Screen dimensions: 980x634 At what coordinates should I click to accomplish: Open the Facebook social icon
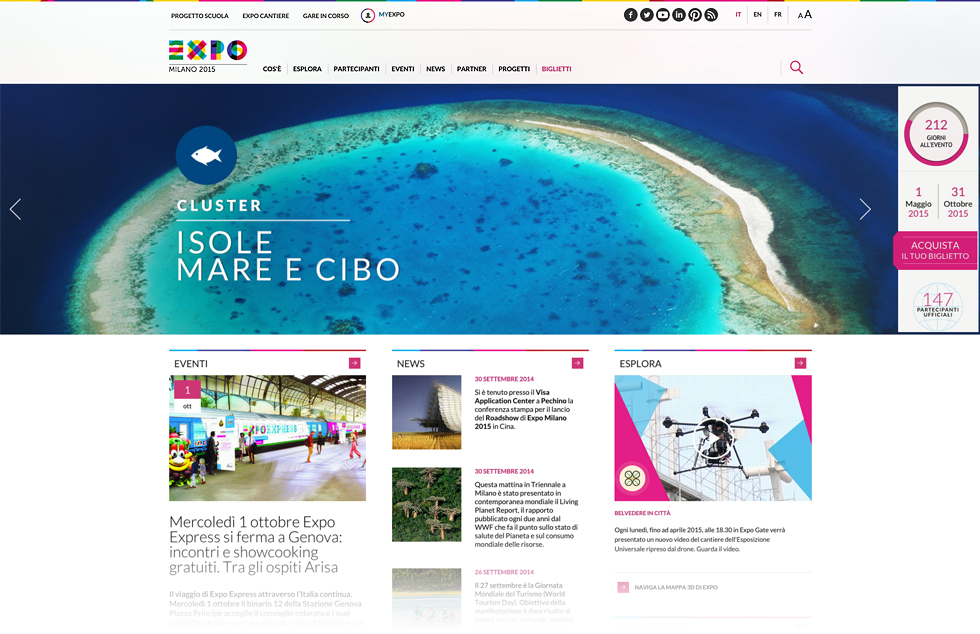[x=631, y=15]
